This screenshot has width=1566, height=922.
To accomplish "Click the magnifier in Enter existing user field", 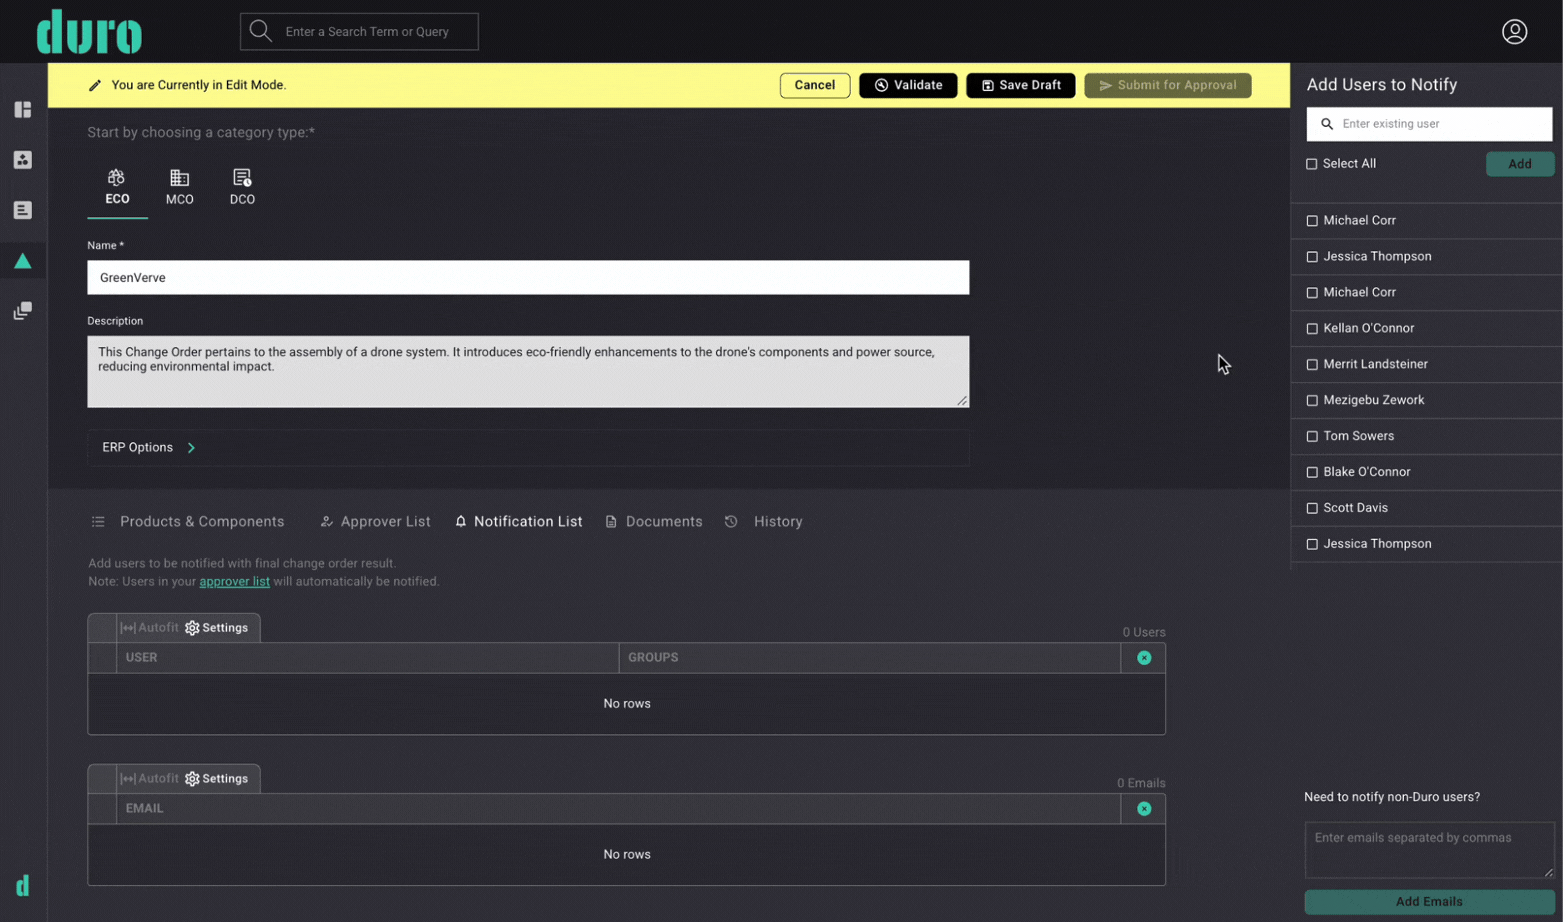I will point(1329,124).
